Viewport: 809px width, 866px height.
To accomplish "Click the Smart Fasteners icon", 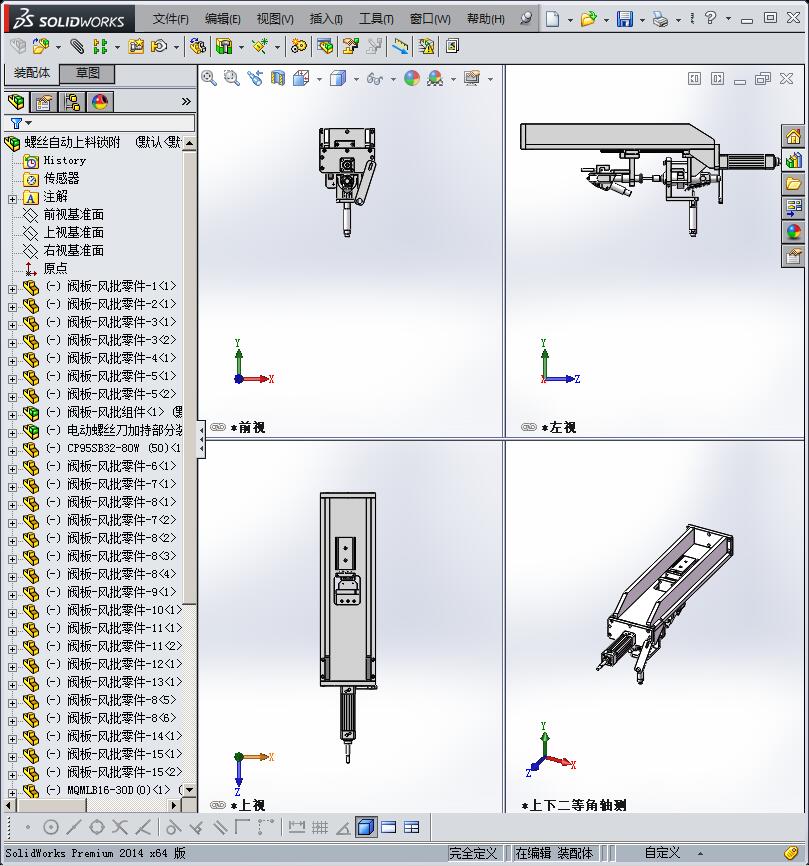I will pyautogui.click(x=136, y=46).
